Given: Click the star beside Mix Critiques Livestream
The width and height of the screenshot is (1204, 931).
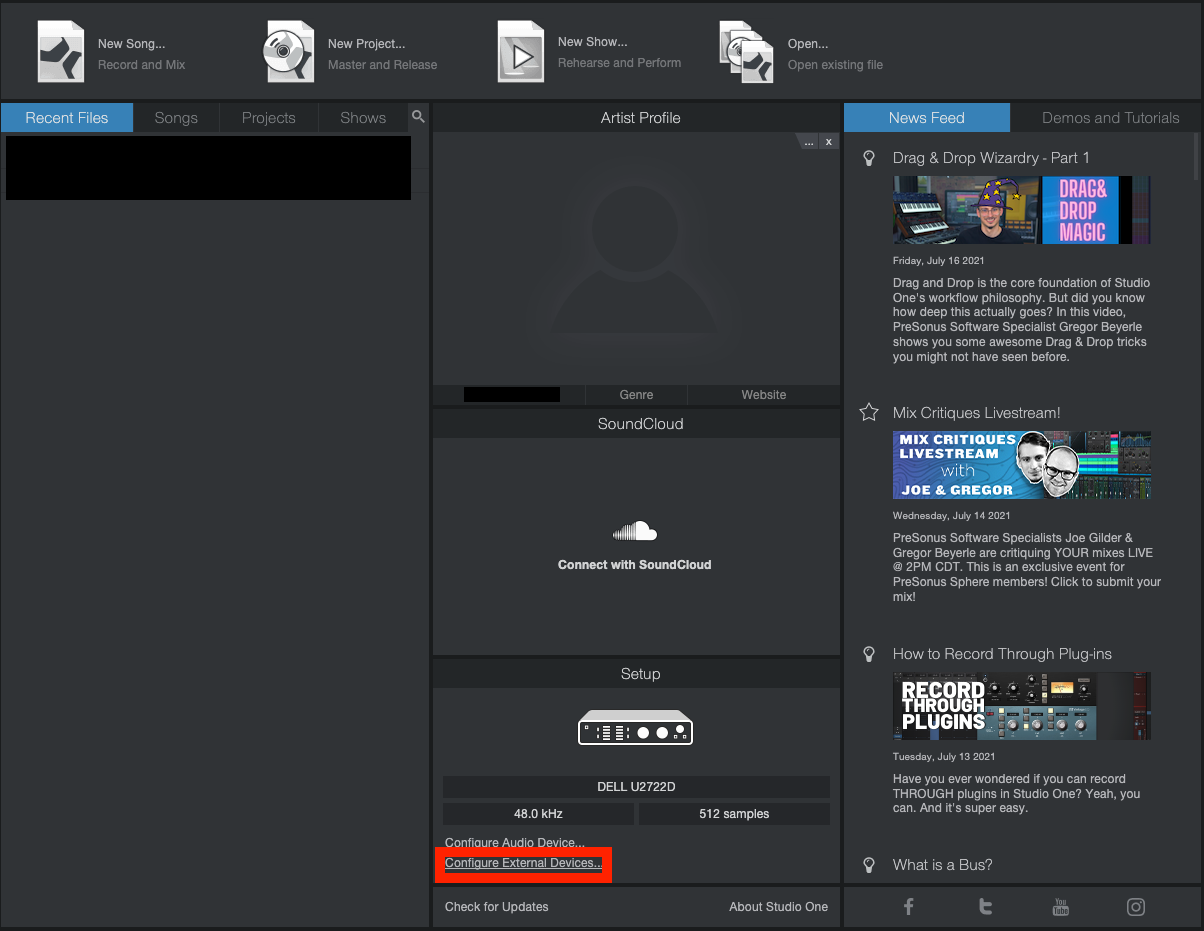Looking at the screenshot, I should tap(870, 412).
